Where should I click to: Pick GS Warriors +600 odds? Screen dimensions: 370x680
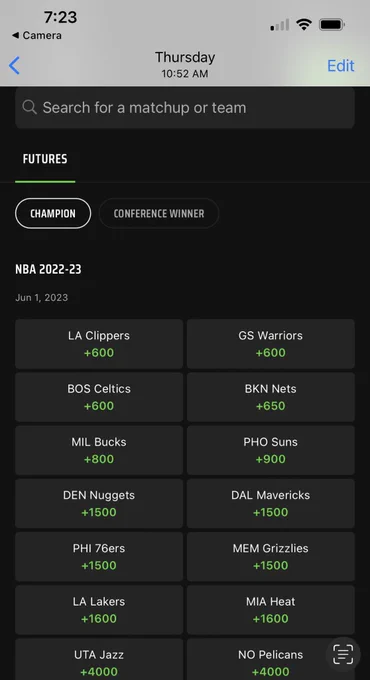(x=271, y=344)
